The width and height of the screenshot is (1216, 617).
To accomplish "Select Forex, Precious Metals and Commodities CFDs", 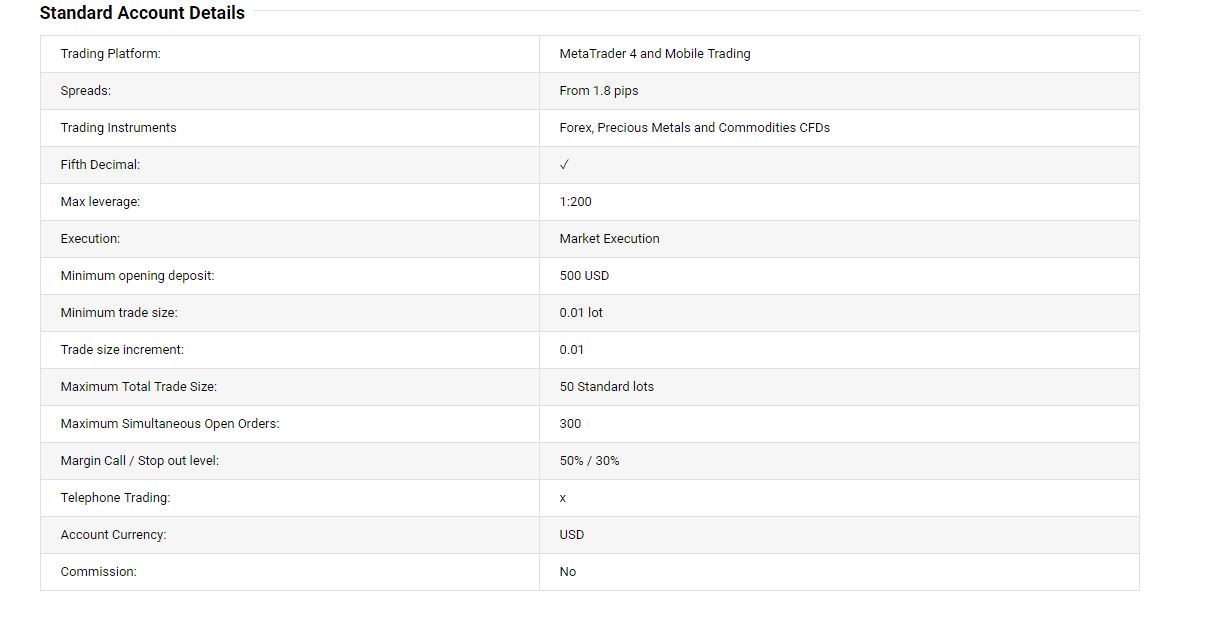I will 695,128.
